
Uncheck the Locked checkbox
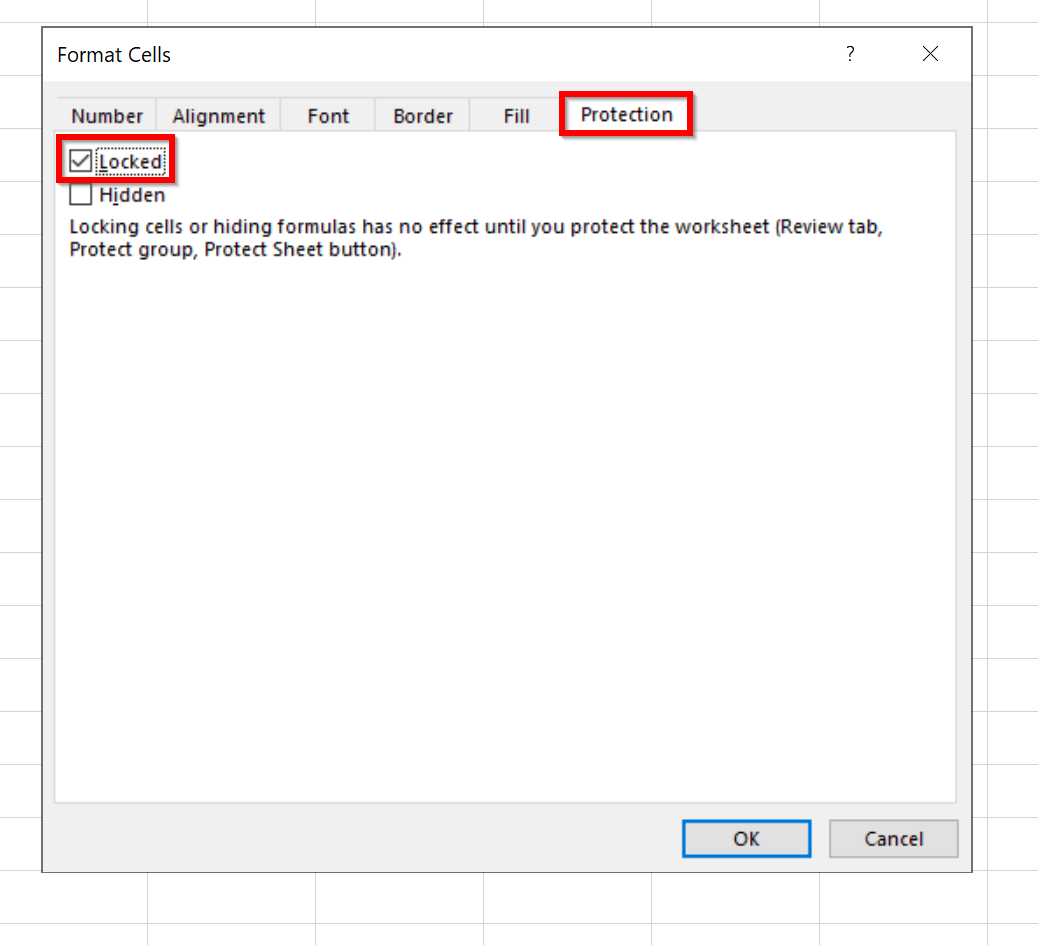click(x=80, y=161)
